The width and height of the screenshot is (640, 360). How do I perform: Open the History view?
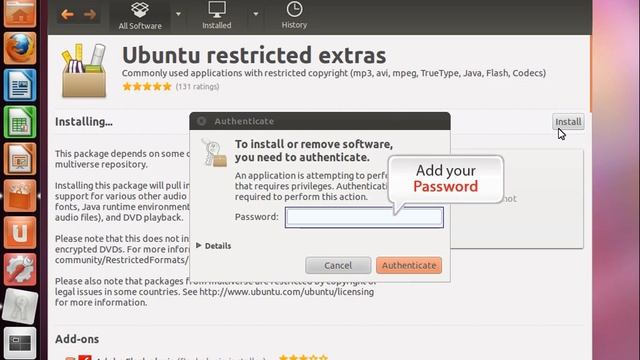click(294, 16)
